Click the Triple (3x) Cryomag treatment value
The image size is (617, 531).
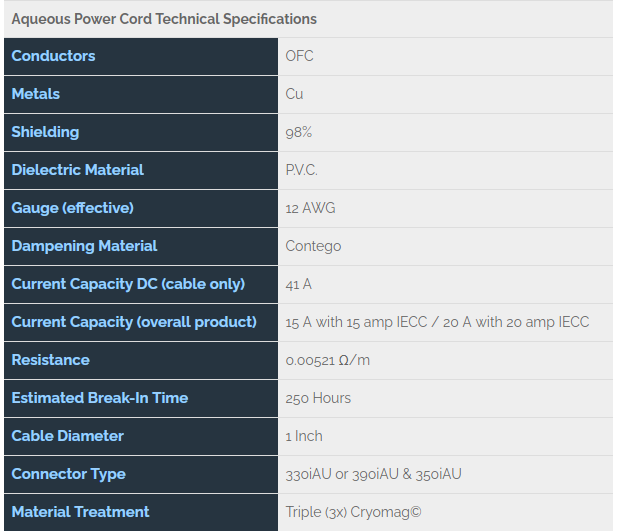[353, 512]
